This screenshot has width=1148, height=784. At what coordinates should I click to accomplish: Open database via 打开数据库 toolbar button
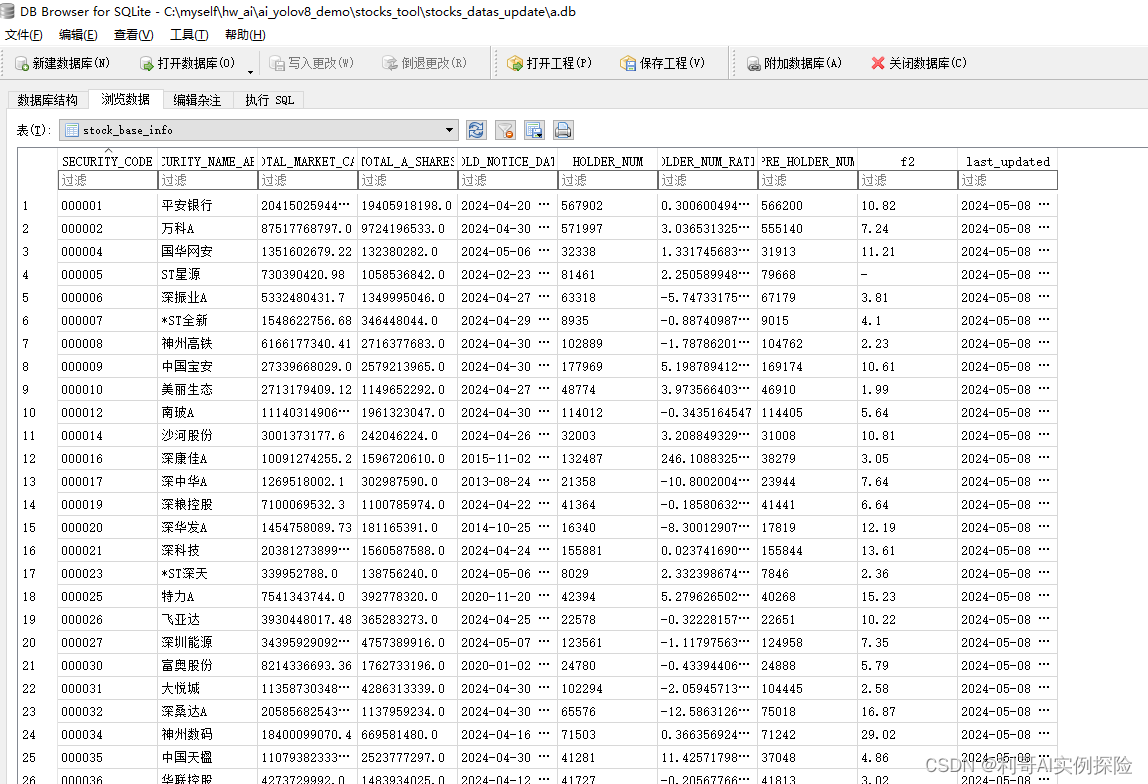187,64
